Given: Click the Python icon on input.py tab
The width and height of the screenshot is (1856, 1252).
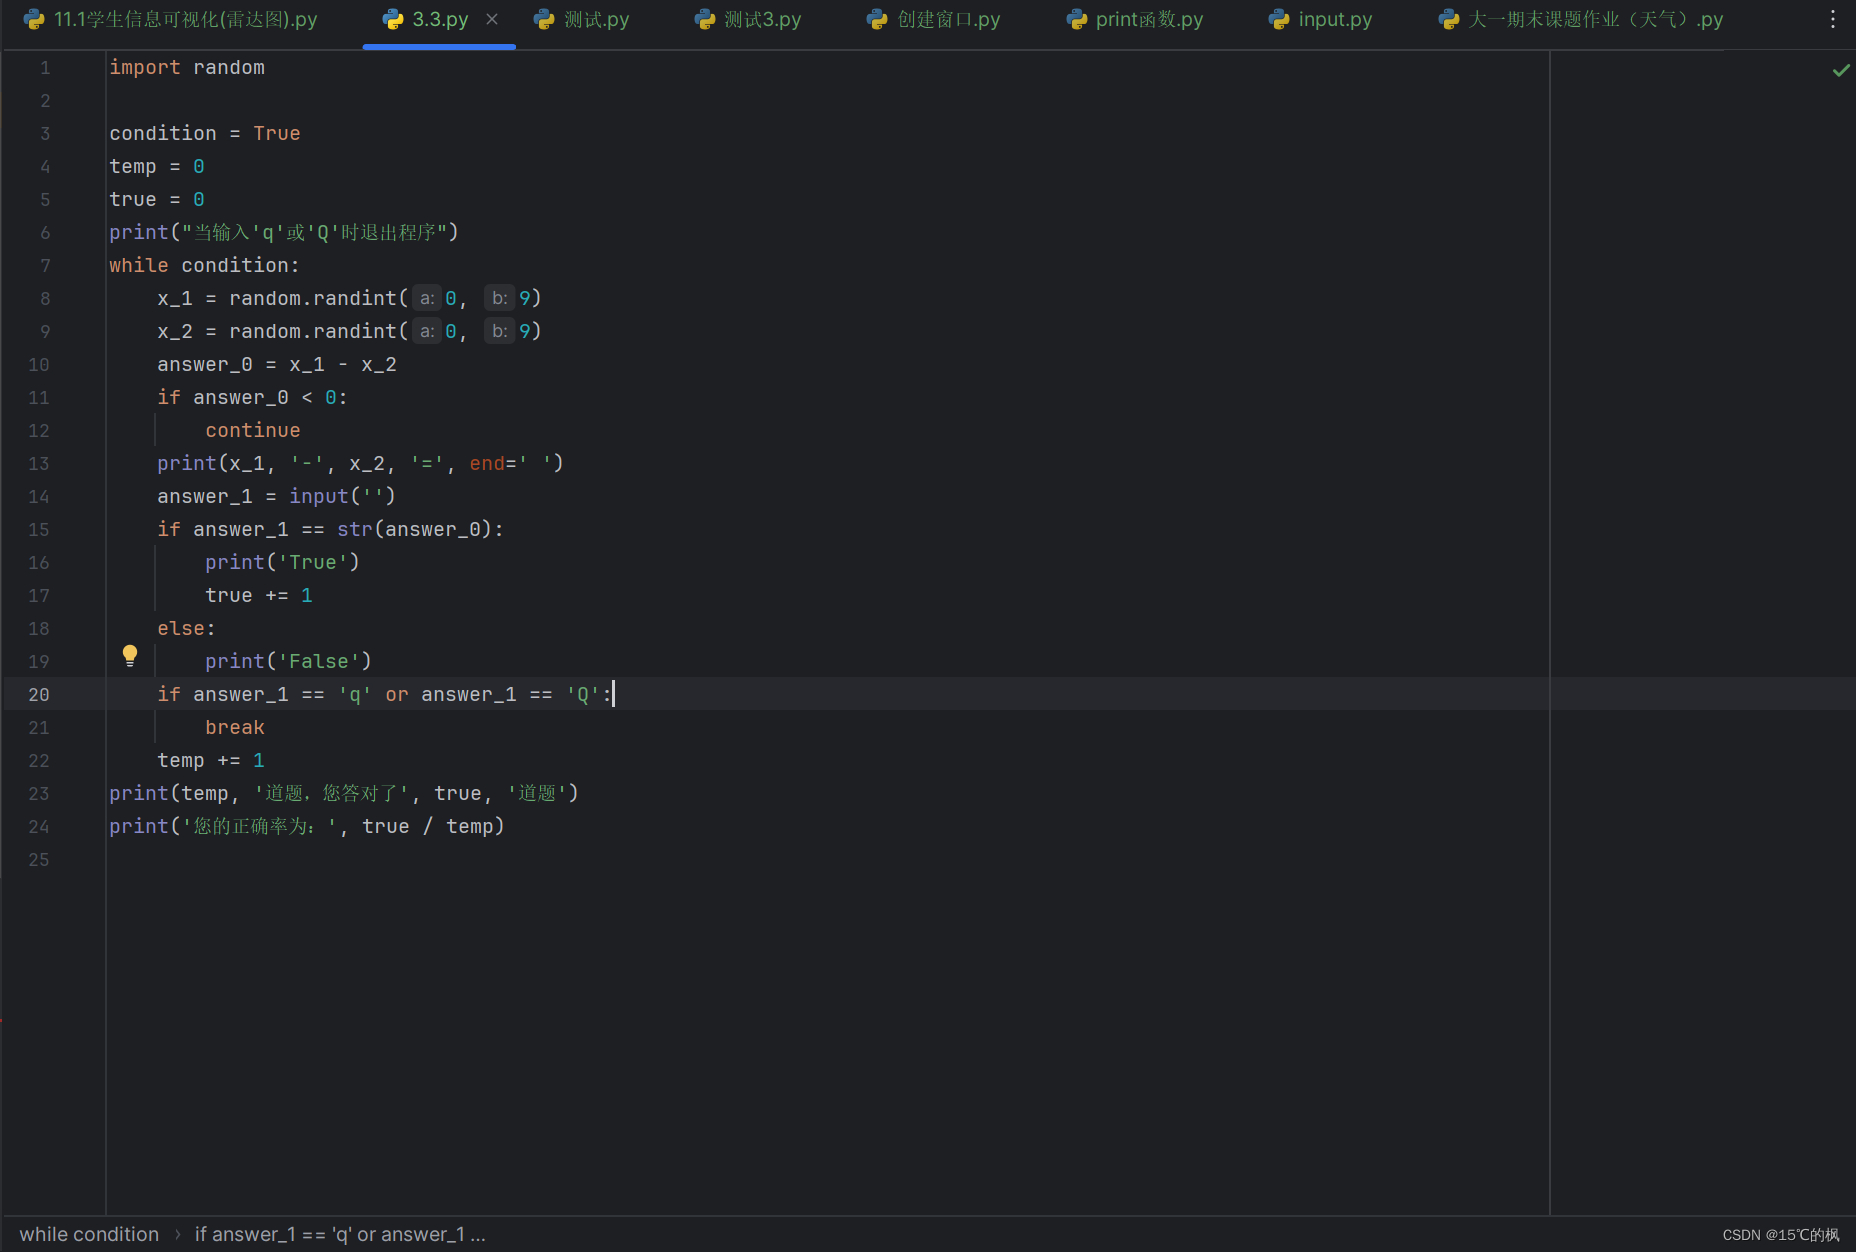Looking at the screenshot, I should tap(1279, 19).
